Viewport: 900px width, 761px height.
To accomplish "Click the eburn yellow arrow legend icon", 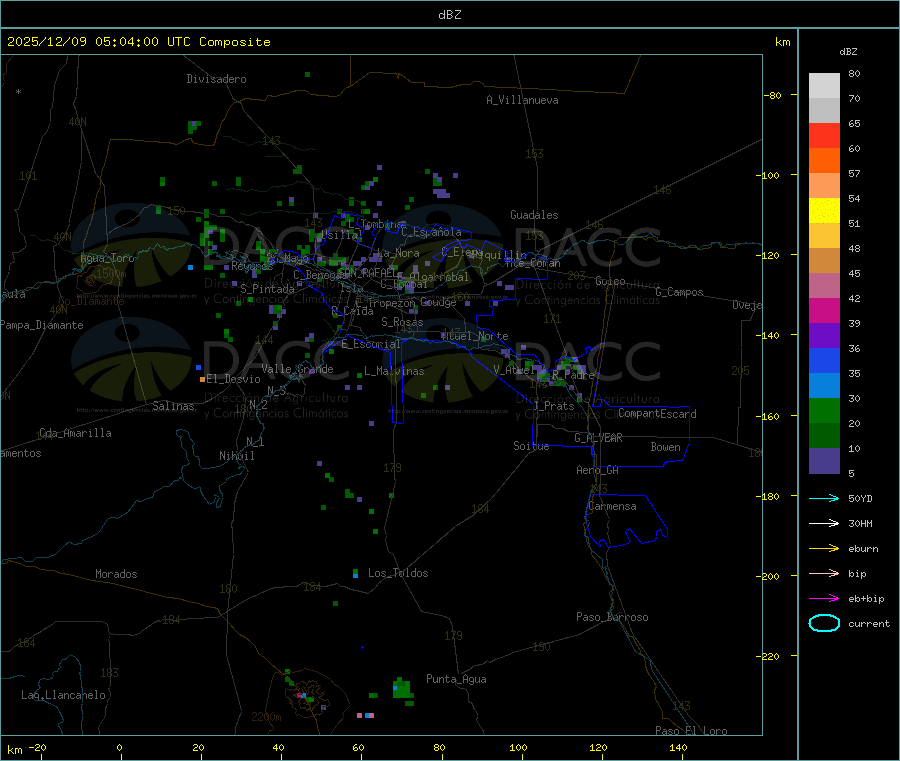I will 824,549.
